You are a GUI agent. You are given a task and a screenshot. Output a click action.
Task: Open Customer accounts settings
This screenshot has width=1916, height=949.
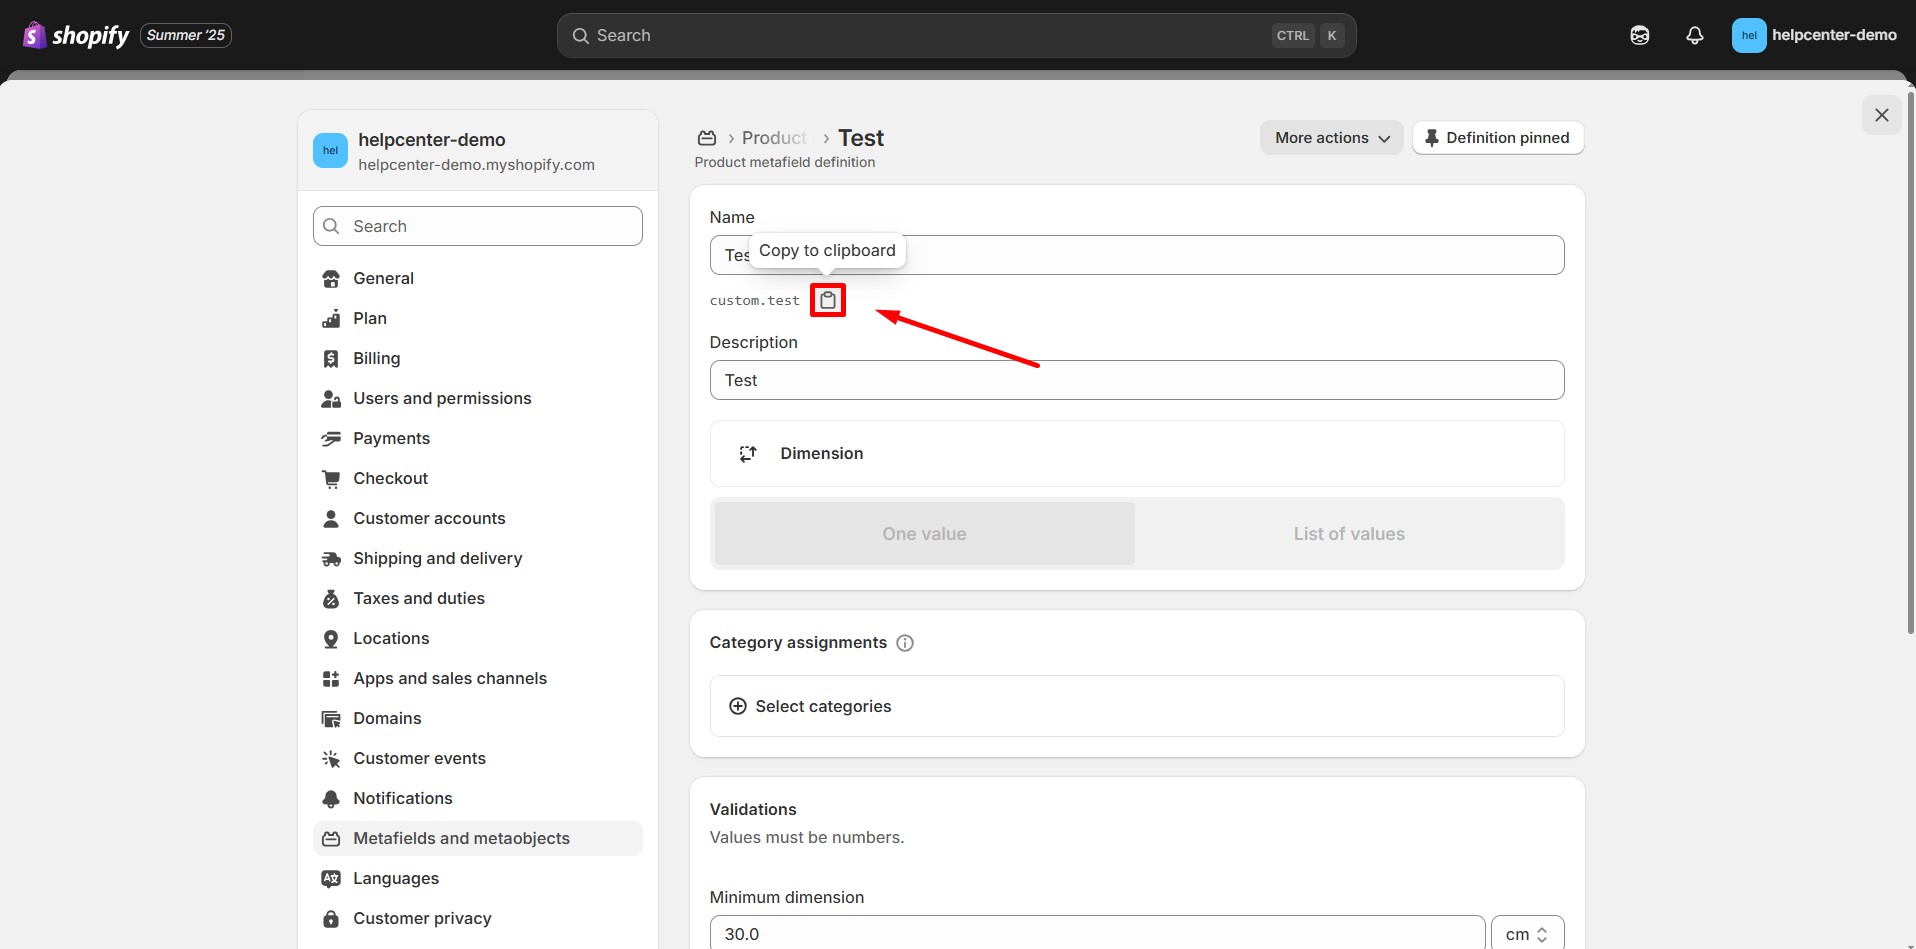click(429, 518)
